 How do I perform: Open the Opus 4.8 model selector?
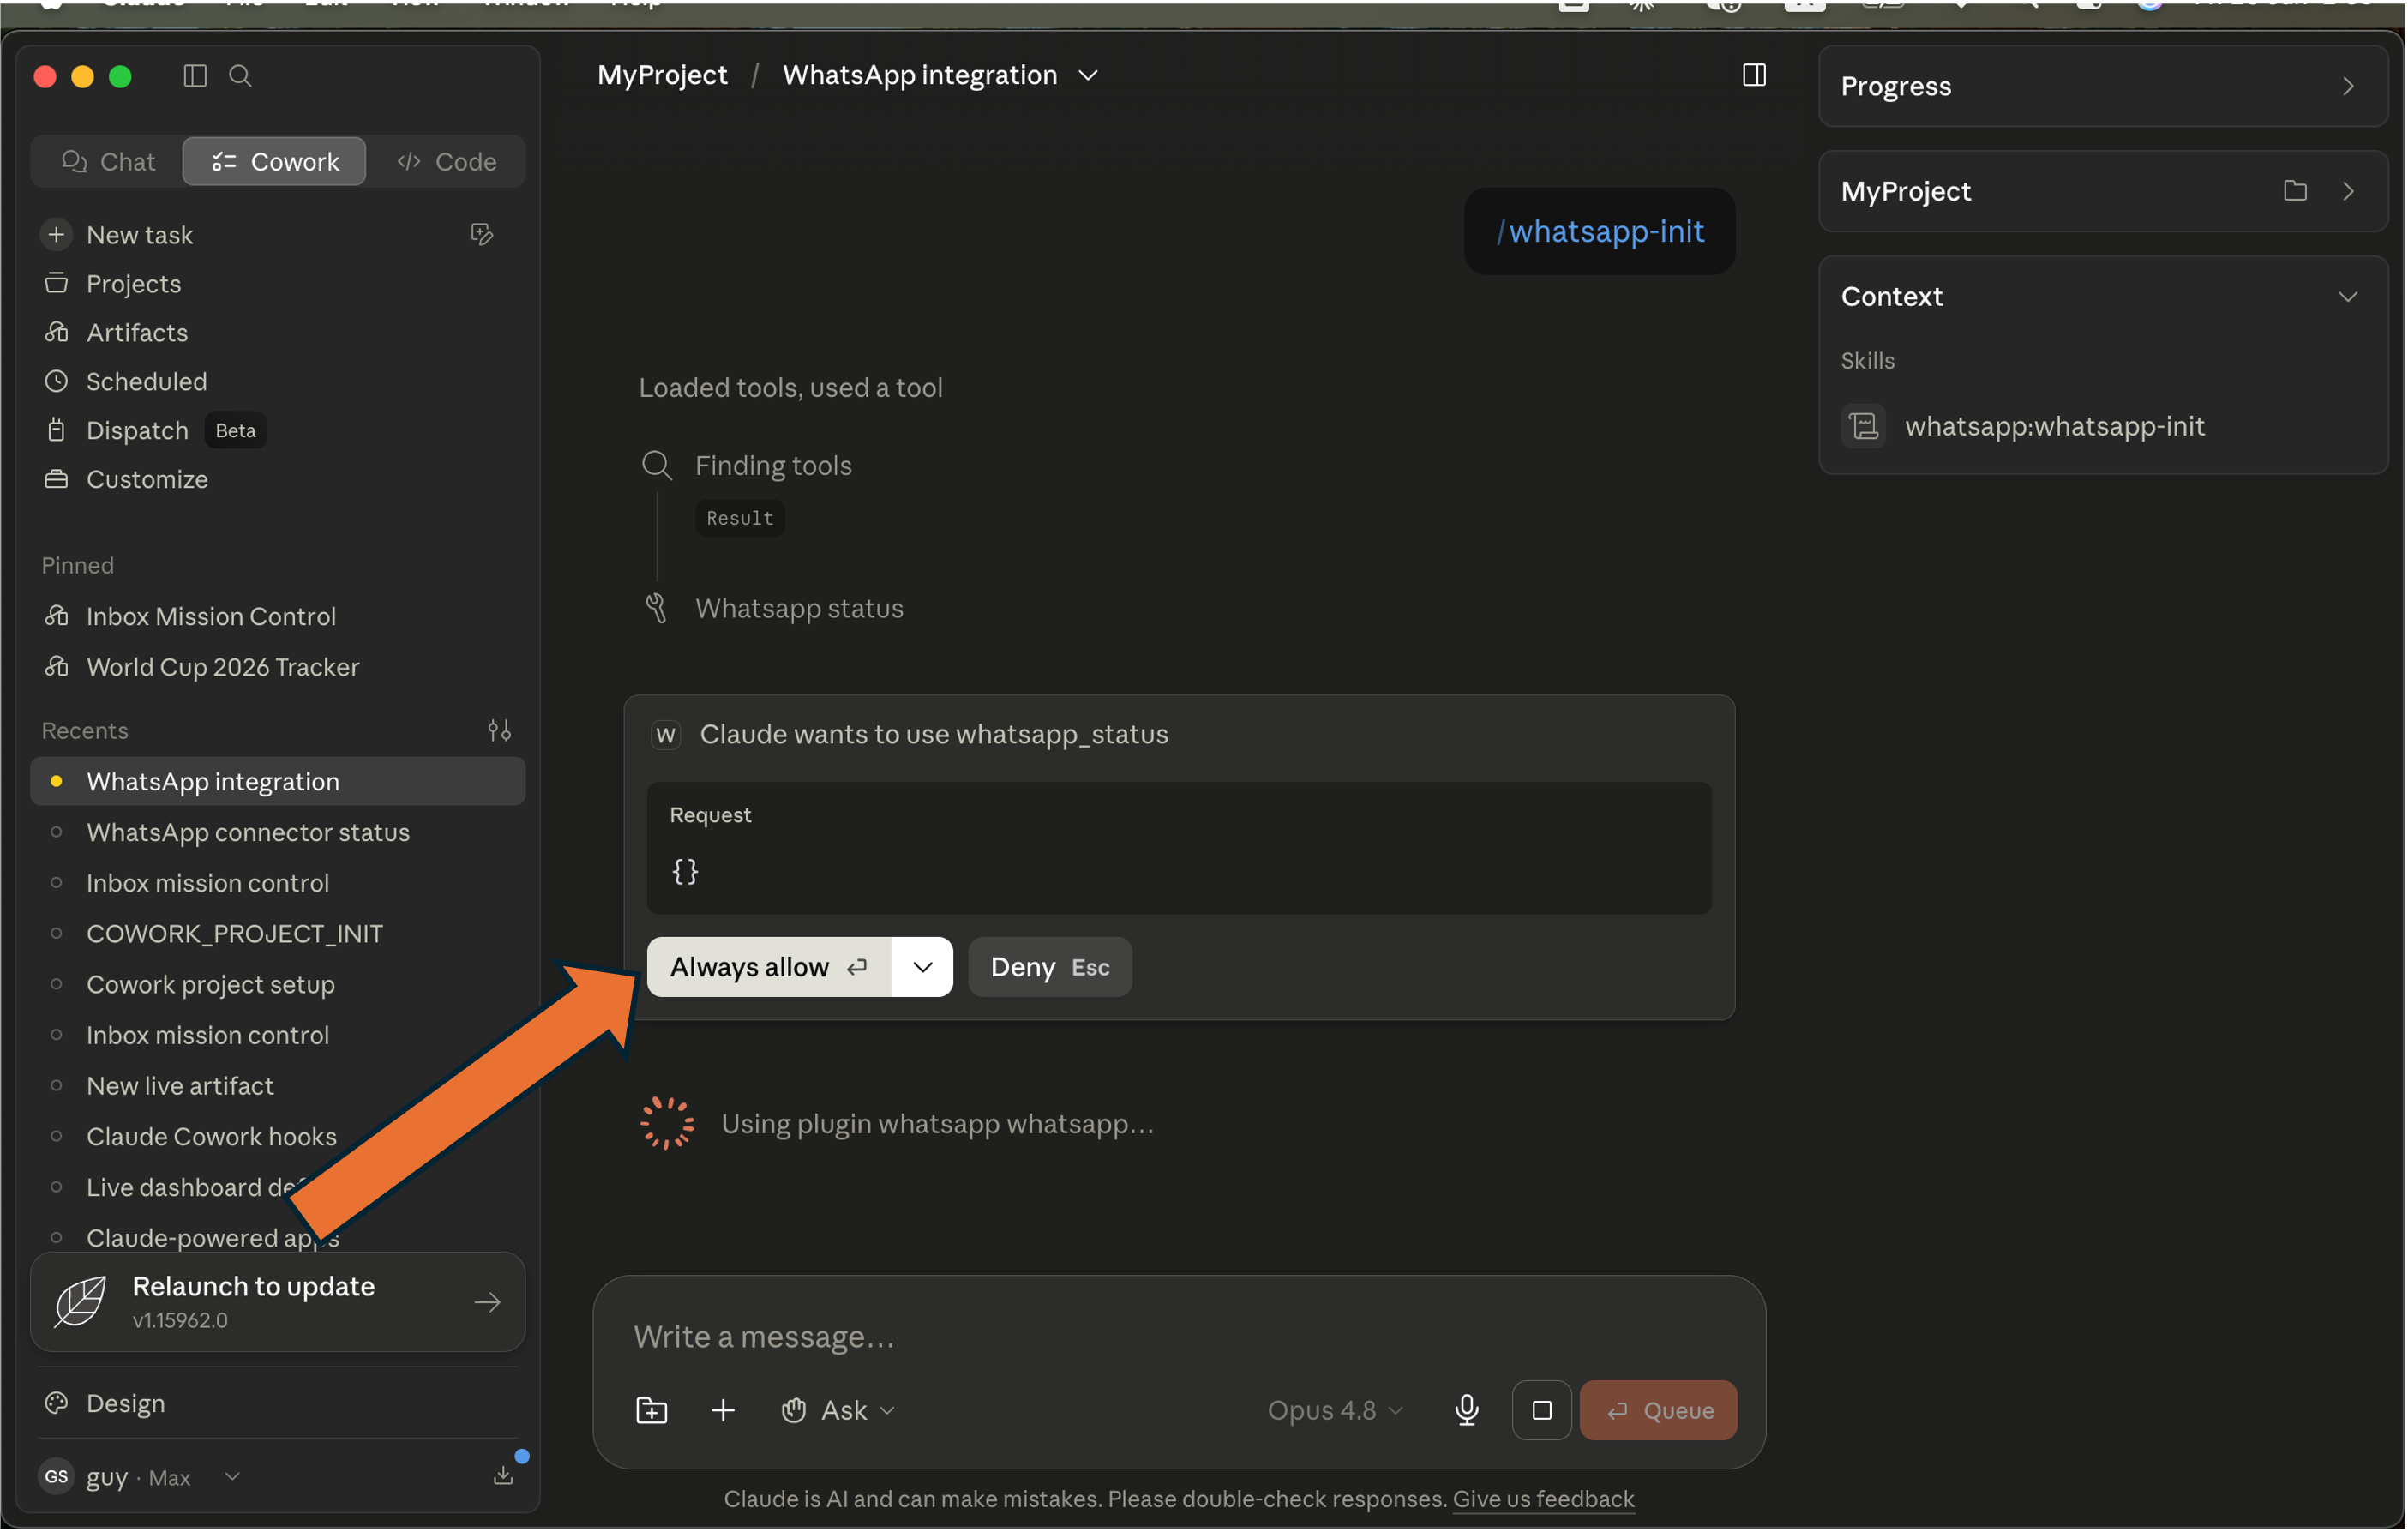(x=1336, y=1411)
